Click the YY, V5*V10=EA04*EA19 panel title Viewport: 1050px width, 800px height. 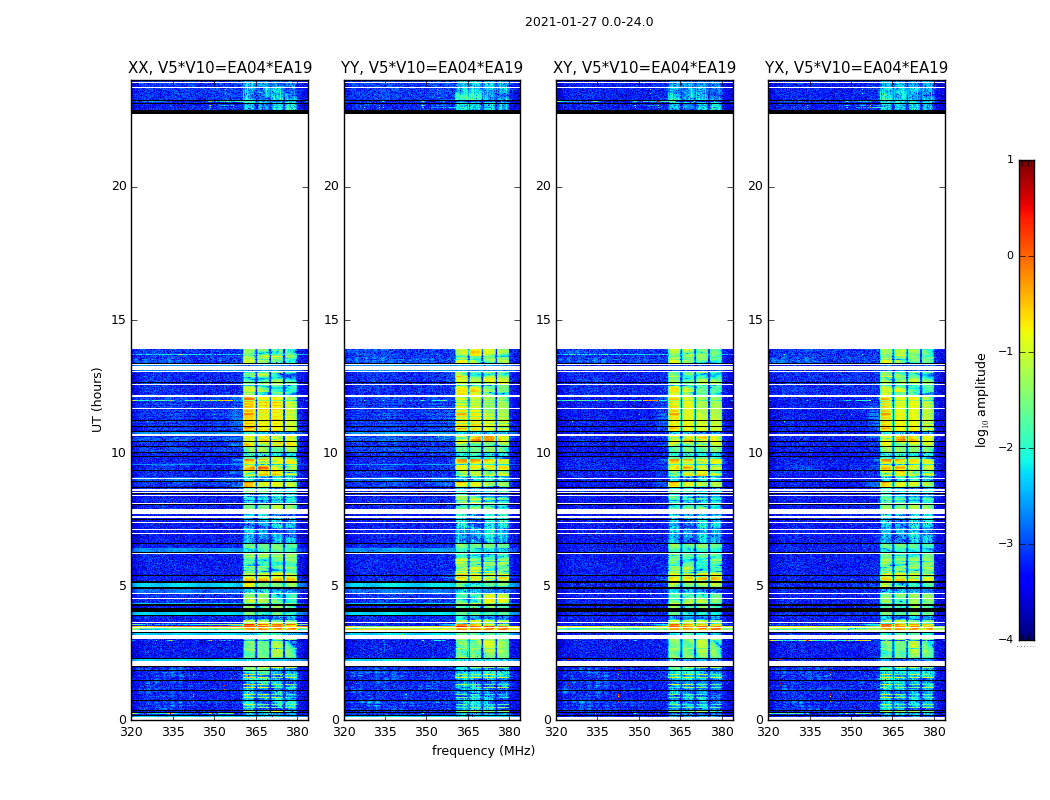tap(432, 68)
